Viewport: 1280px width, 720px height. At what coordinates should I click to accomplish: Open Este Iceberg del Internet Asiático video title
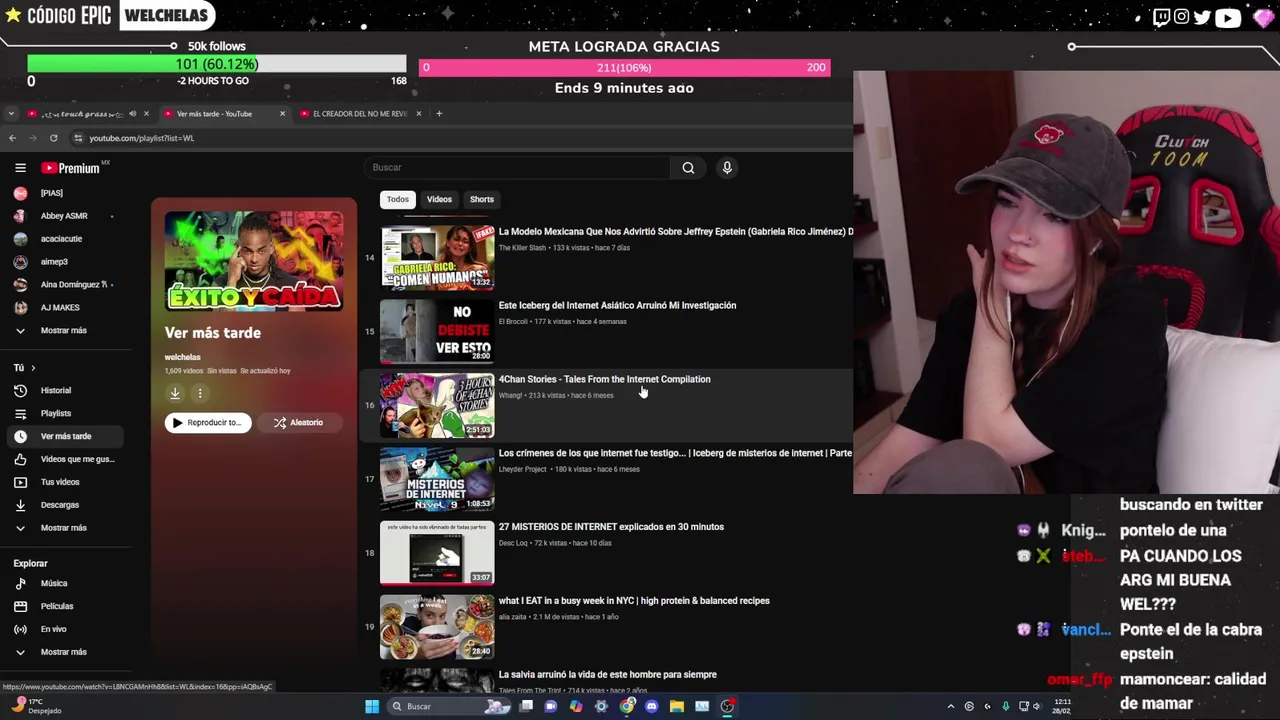pyautogui.click(x=617, y=305)
